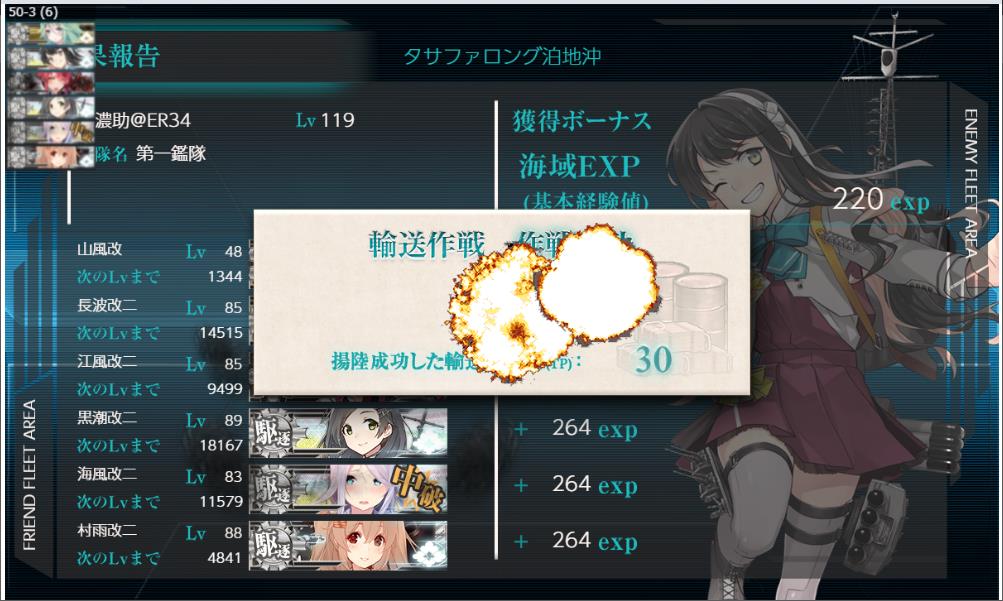Click the ENEMY FLEET AREA side label
The image size is (1003, 601).
[x=970, y=182]
